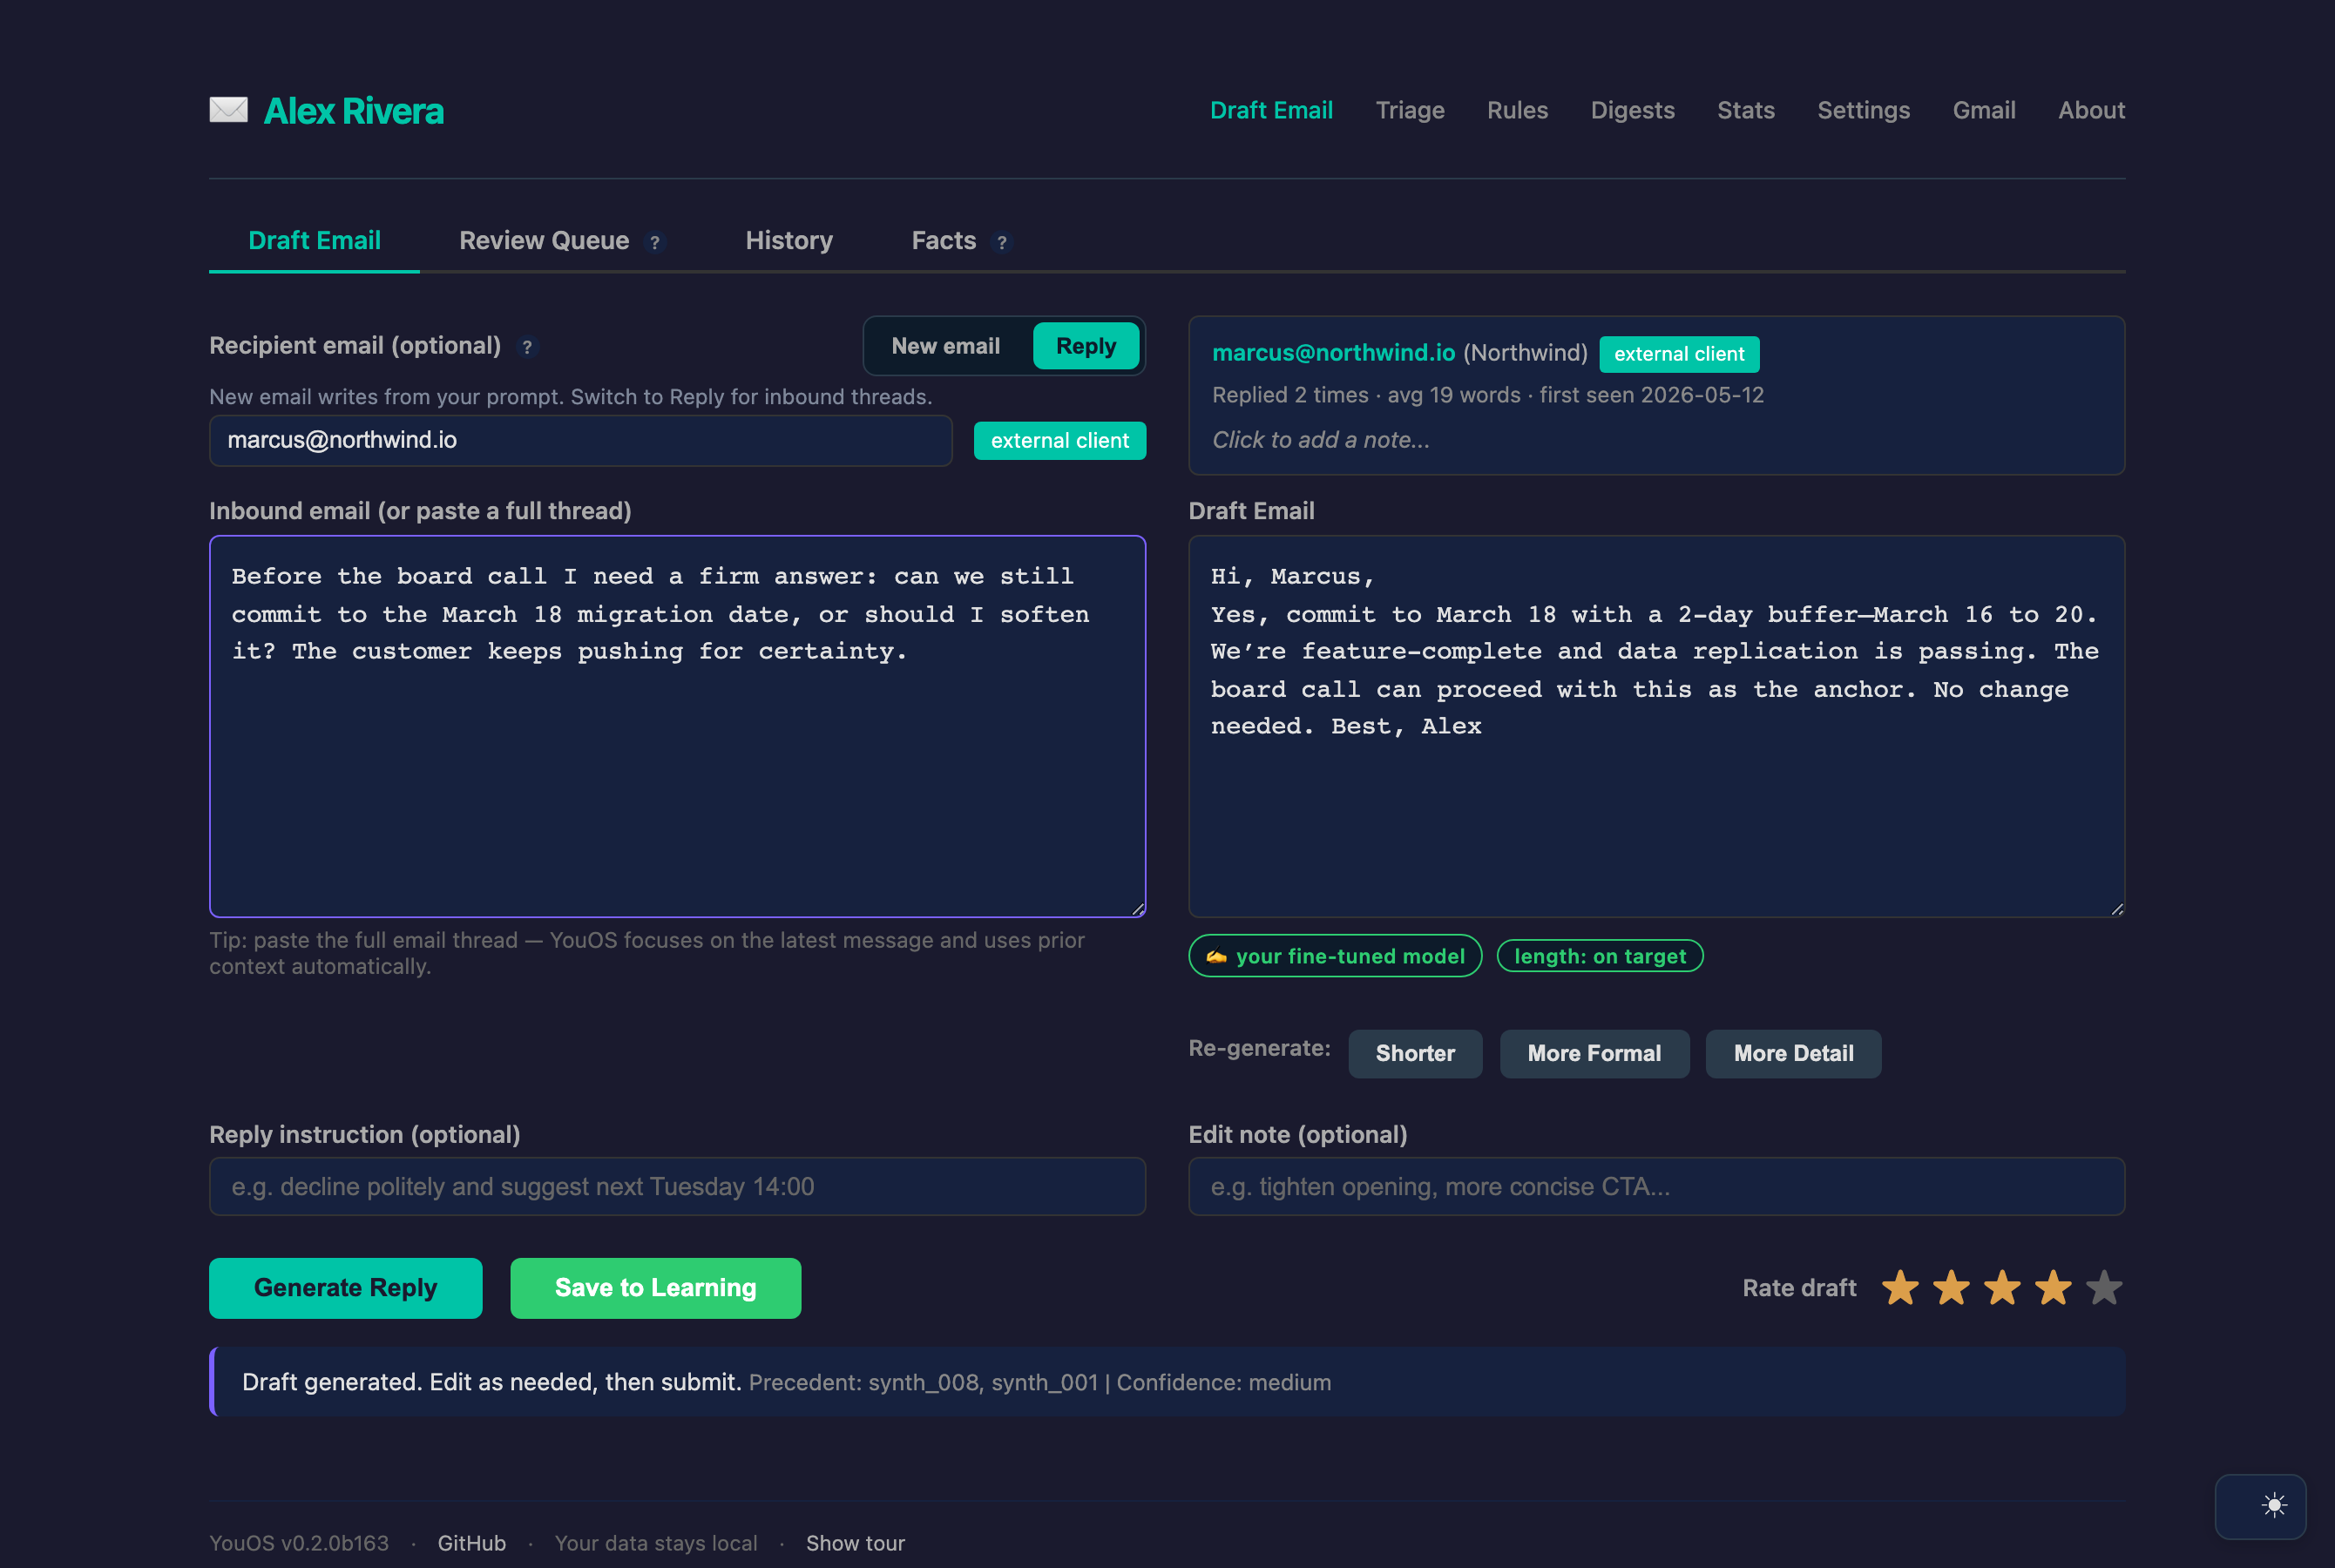Click into Draft Email textarea
The width and height of the screenshot is (2335, 1568).
[x=1656, y=726]
